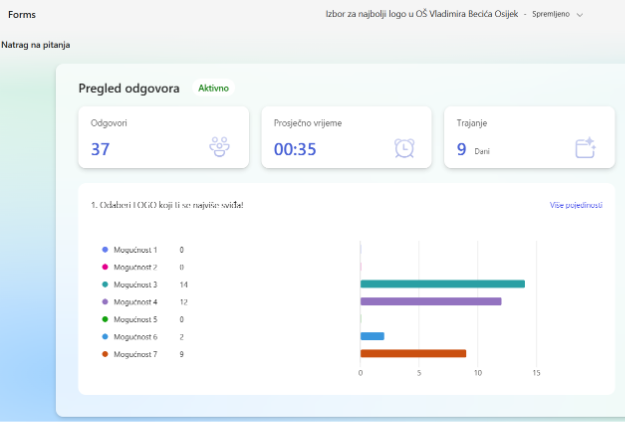Viewport: 625px width, 423px height.
Task: Click the people icon in the Odgovori card
Action: coord(219,147)
